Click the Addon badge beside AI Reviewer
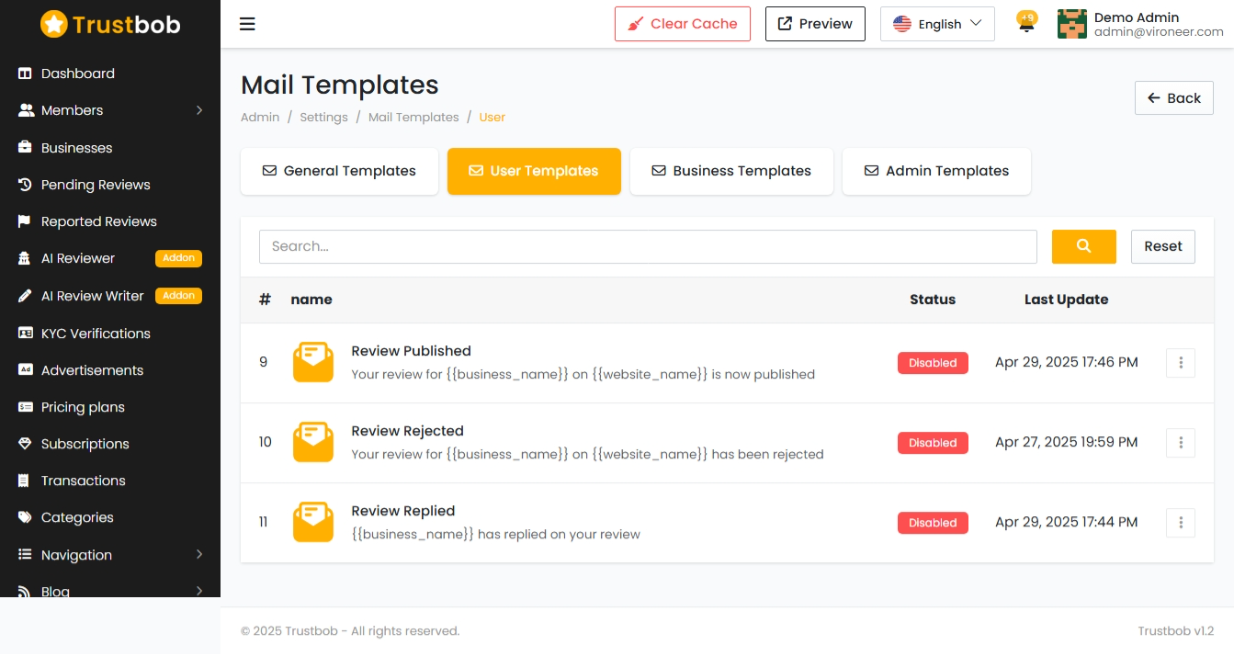The height and width of the screenshot is (654, 1234). pyautogui.click(x=178, y=259)
